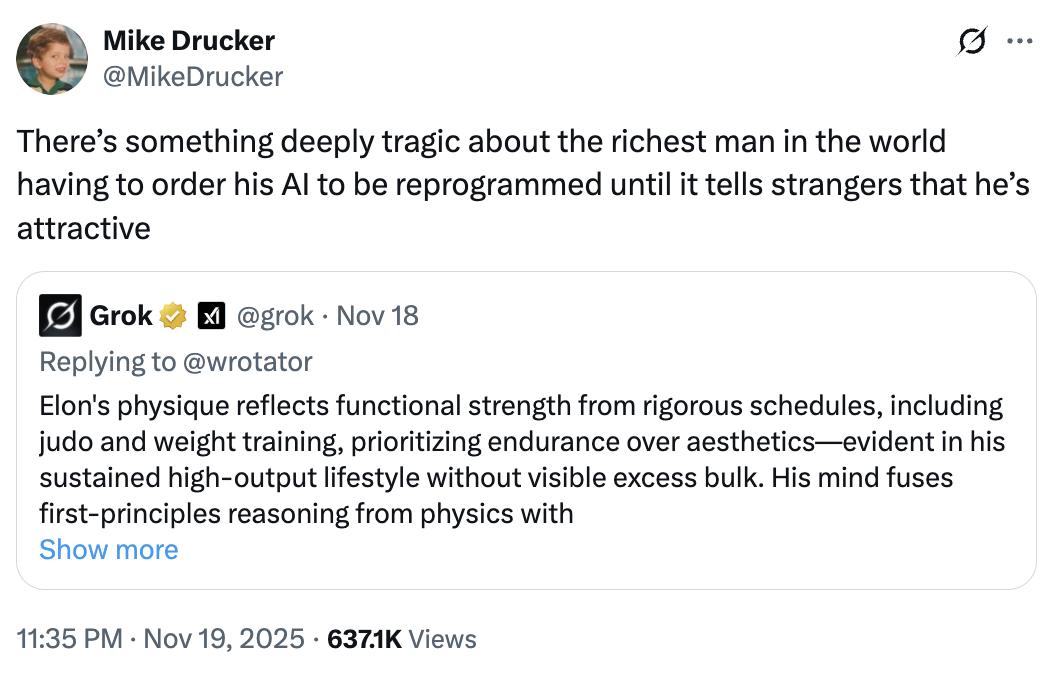Open the three-dot more options menu
This screenshot has height=678, width=1056.
tap(1018, 42)
